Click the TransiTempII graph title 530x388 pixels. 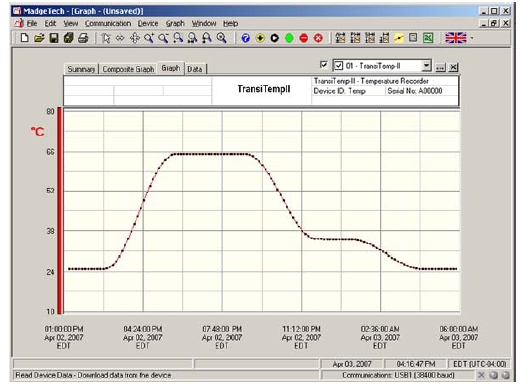(x=264, y=89)
